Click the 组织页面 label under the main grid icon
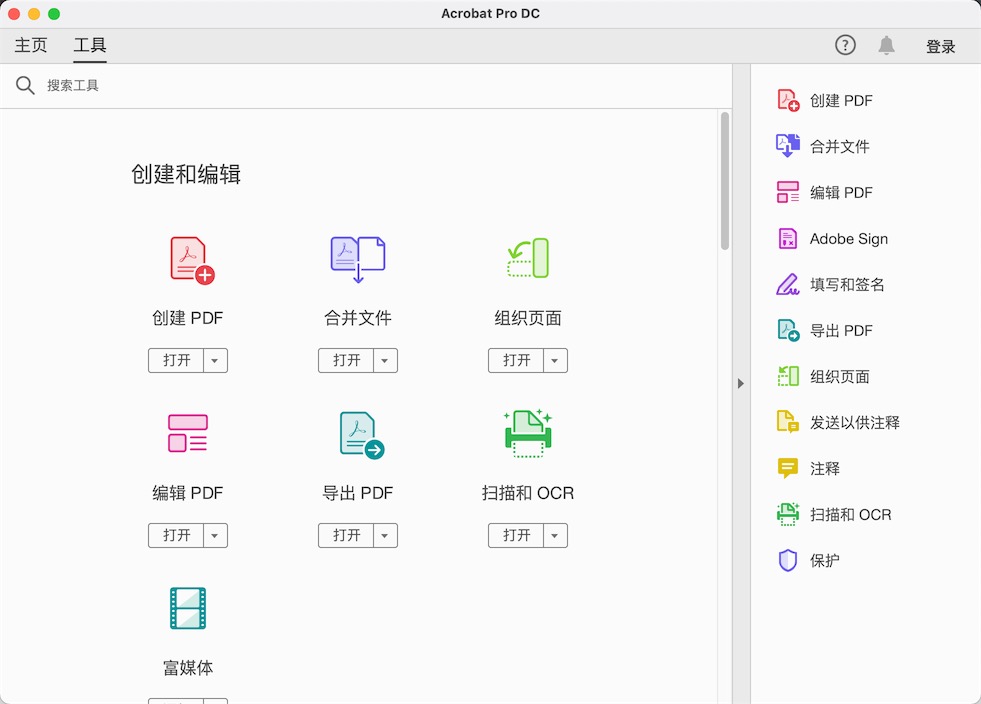The height and width of the screenshot is (704, 981). tap(528, 318)
